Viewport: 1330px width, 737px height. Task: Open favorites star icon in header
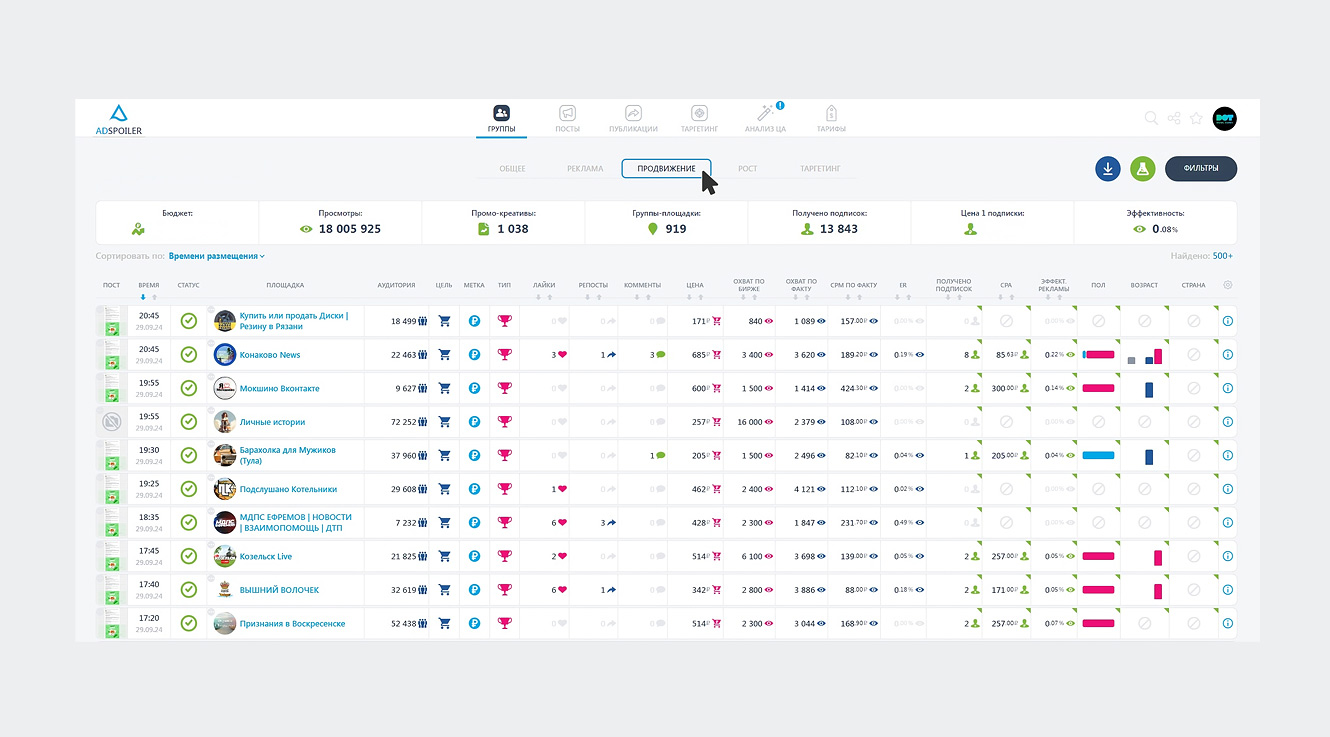1197,118
